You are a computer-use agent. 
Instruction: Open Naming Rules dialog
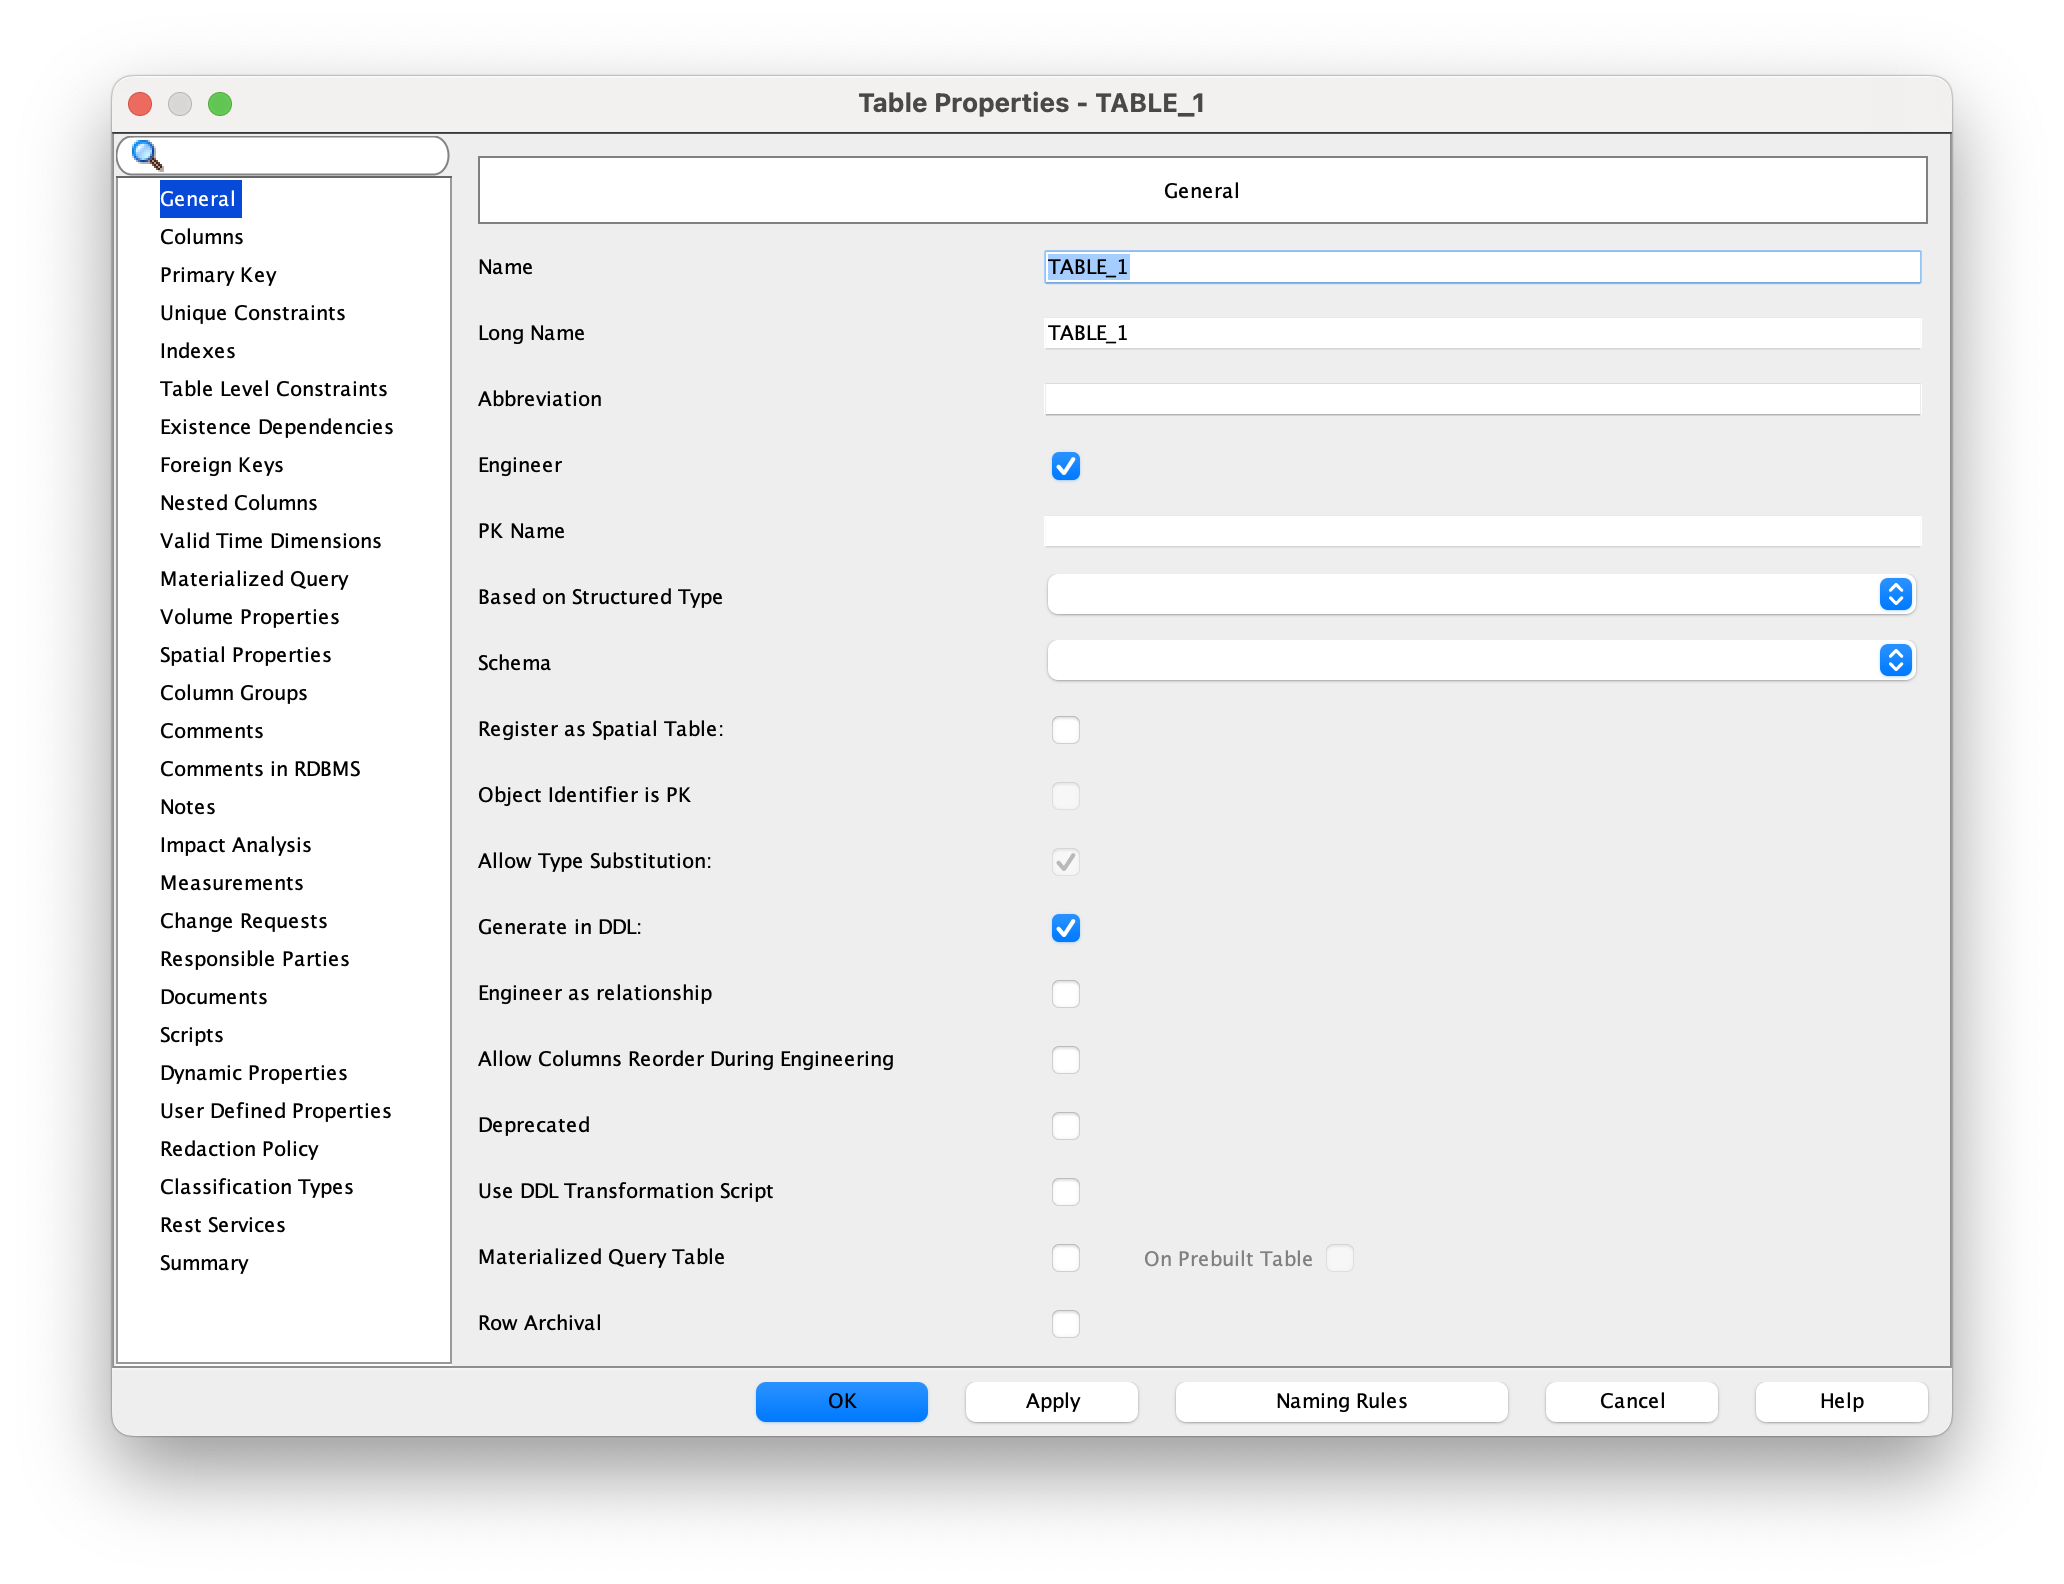coord(1340,1401)
